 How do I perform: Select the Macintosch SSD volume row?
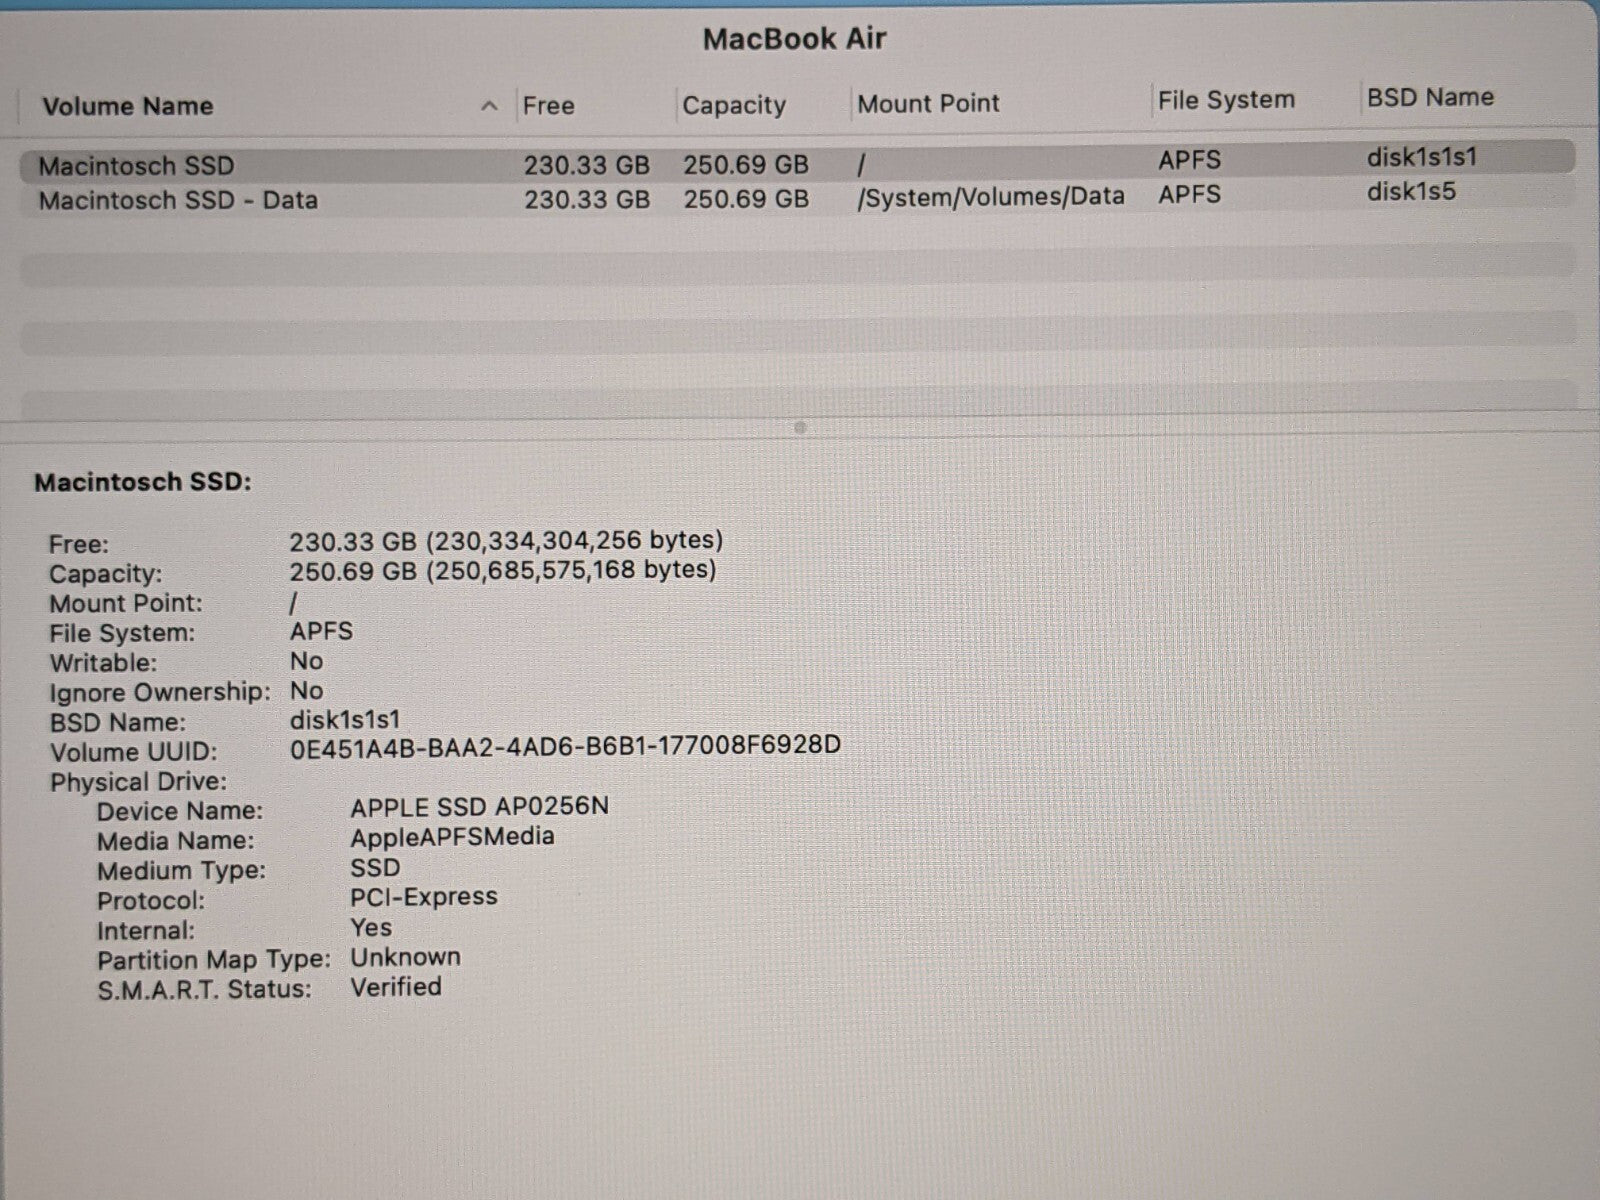(x=136, y=165)
